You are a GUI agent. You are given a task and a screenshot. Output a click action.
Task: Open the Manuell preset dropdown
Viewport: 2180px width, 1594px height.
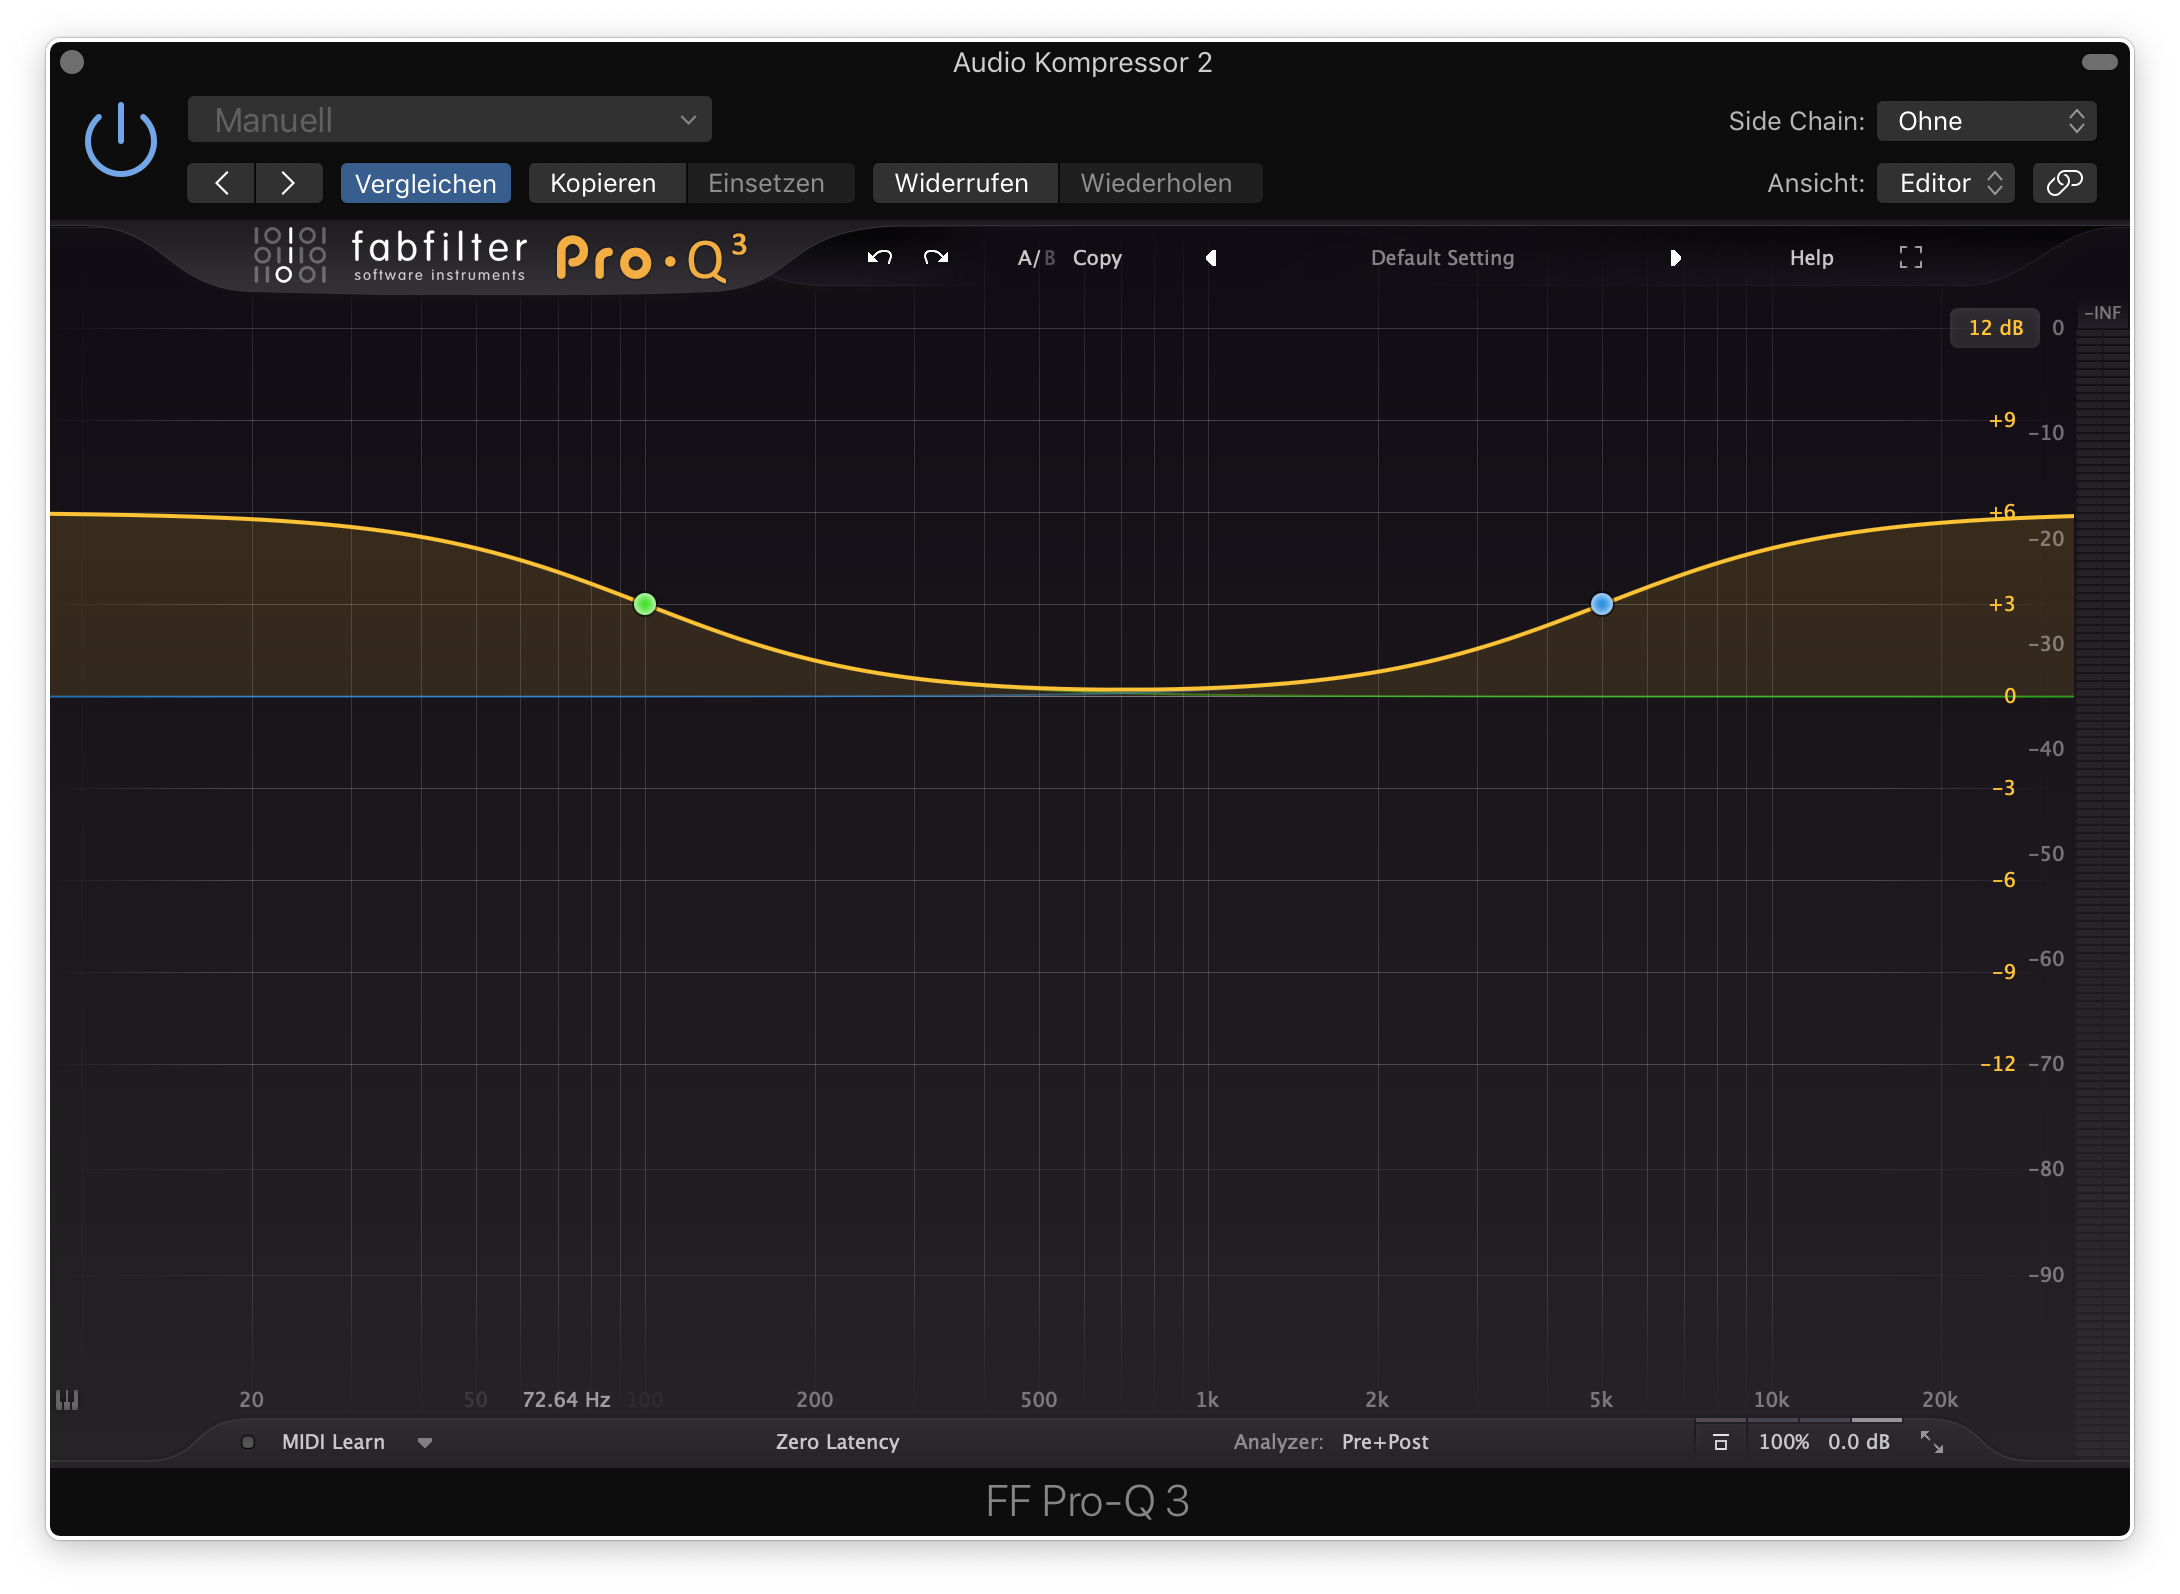[450, 120]
